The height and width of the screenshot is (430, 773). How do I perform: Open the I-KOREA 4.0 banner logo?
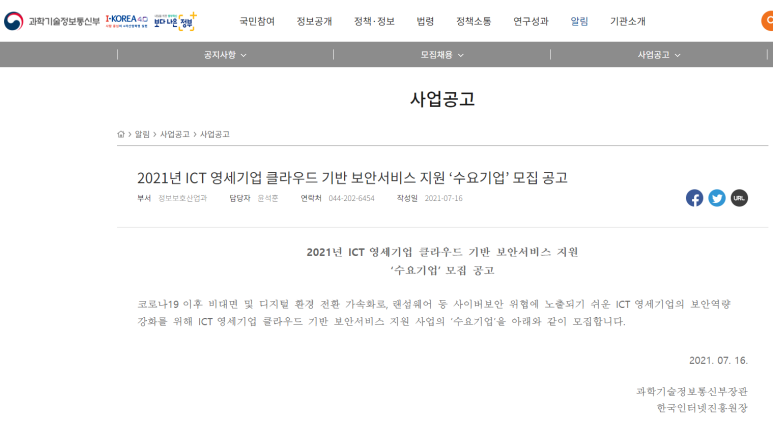[127, 21]
